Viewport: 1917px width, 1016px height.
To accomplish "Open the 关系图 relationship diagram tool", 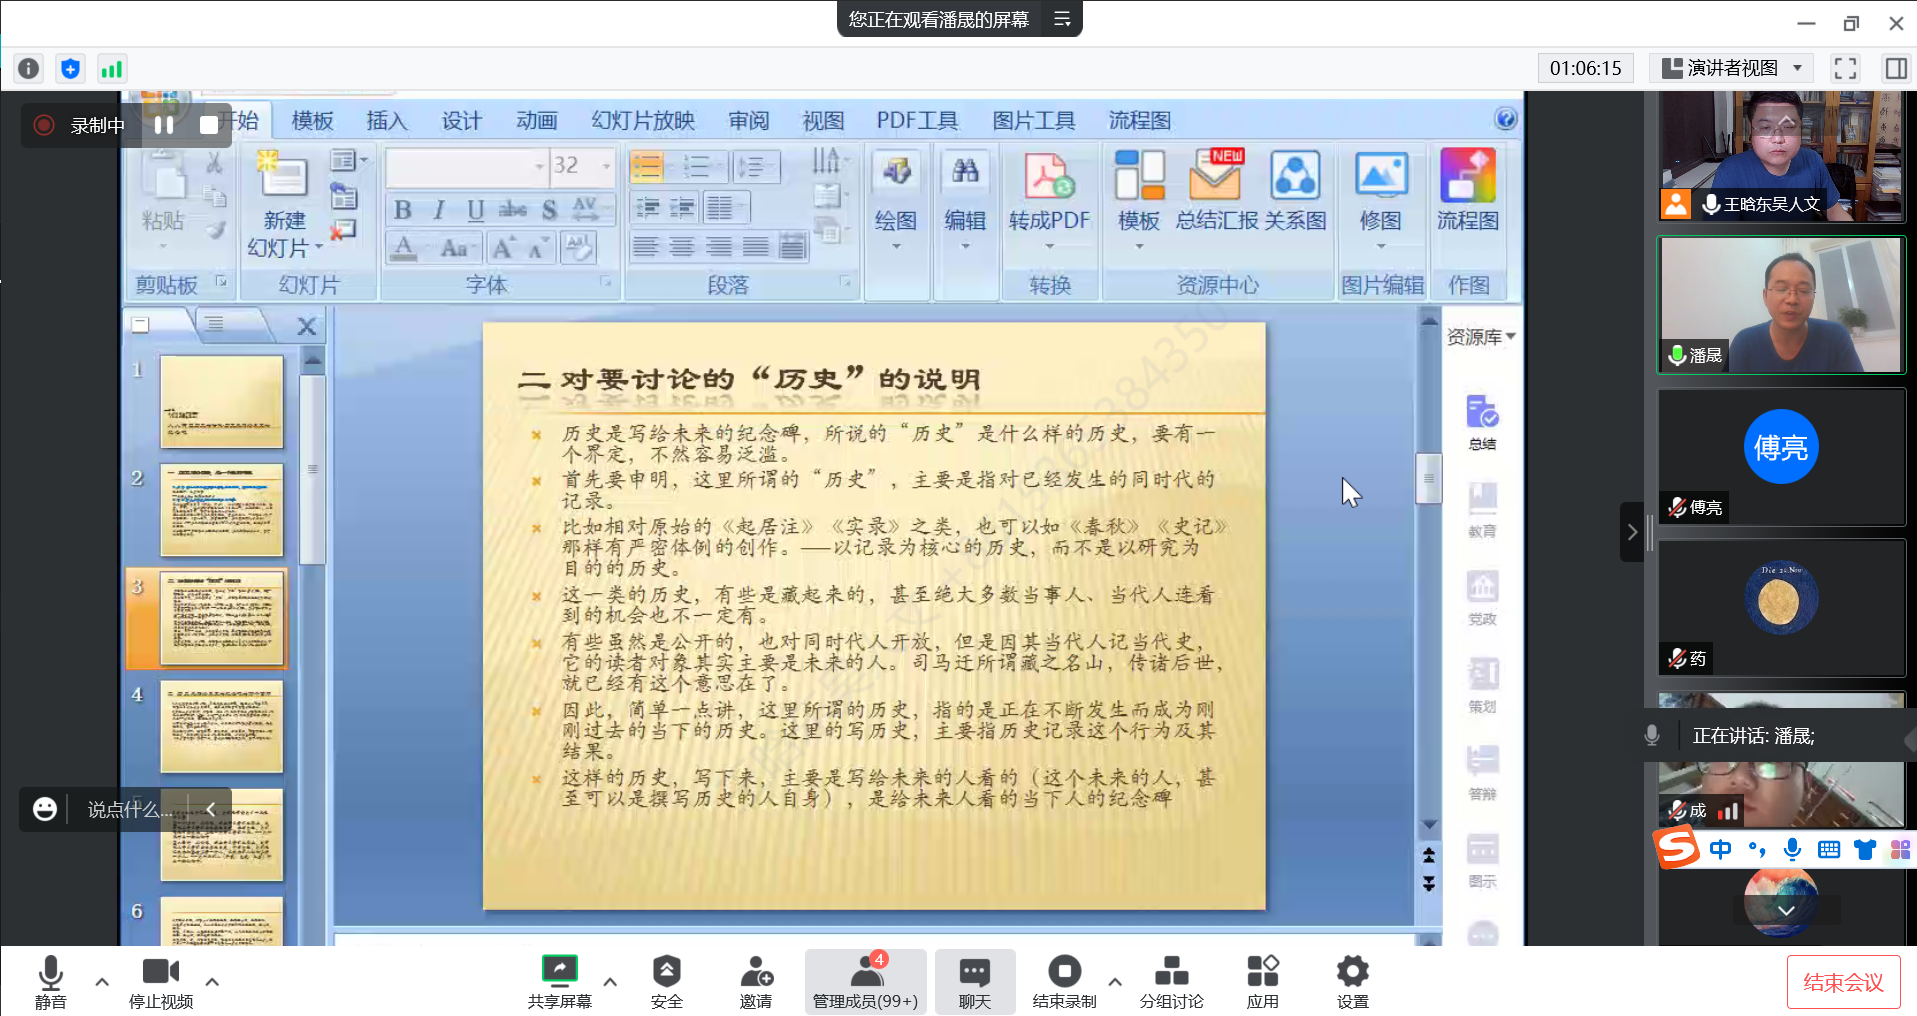I will 1295,177.
